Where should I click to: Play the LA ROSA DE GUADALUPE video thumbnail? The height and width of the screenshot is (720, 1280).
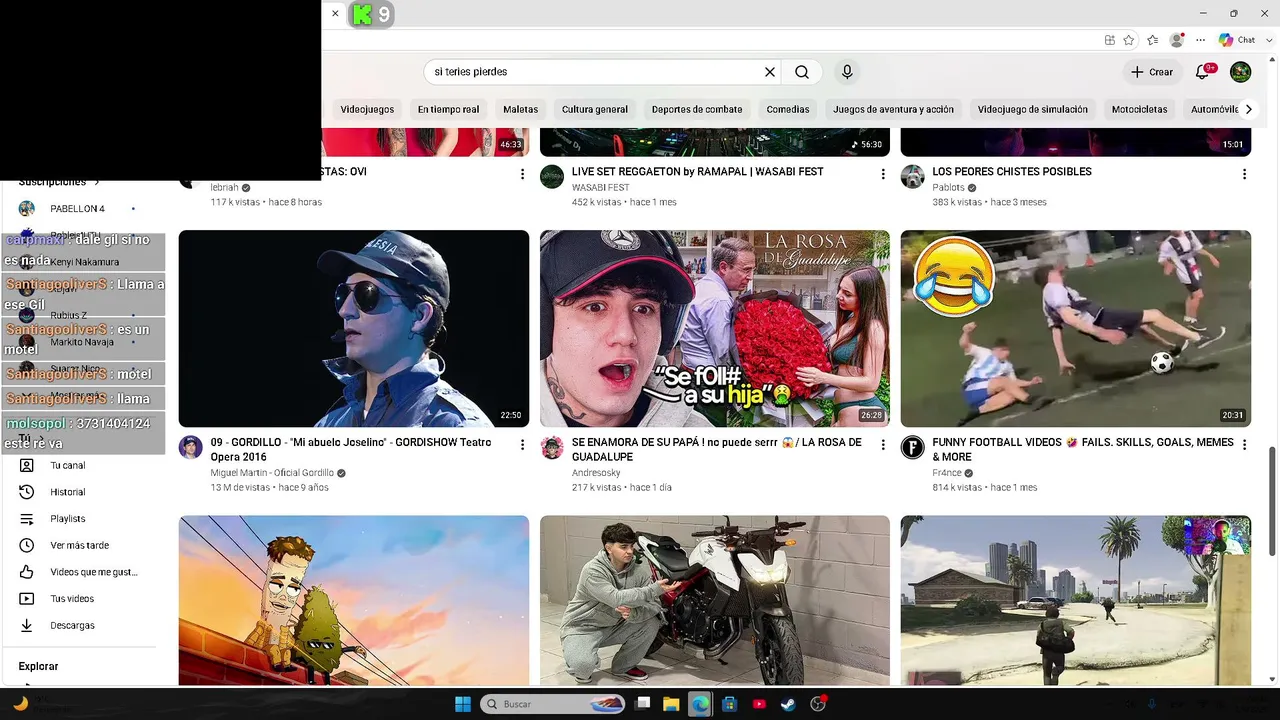pyautogui.click(x=715, y=329)
